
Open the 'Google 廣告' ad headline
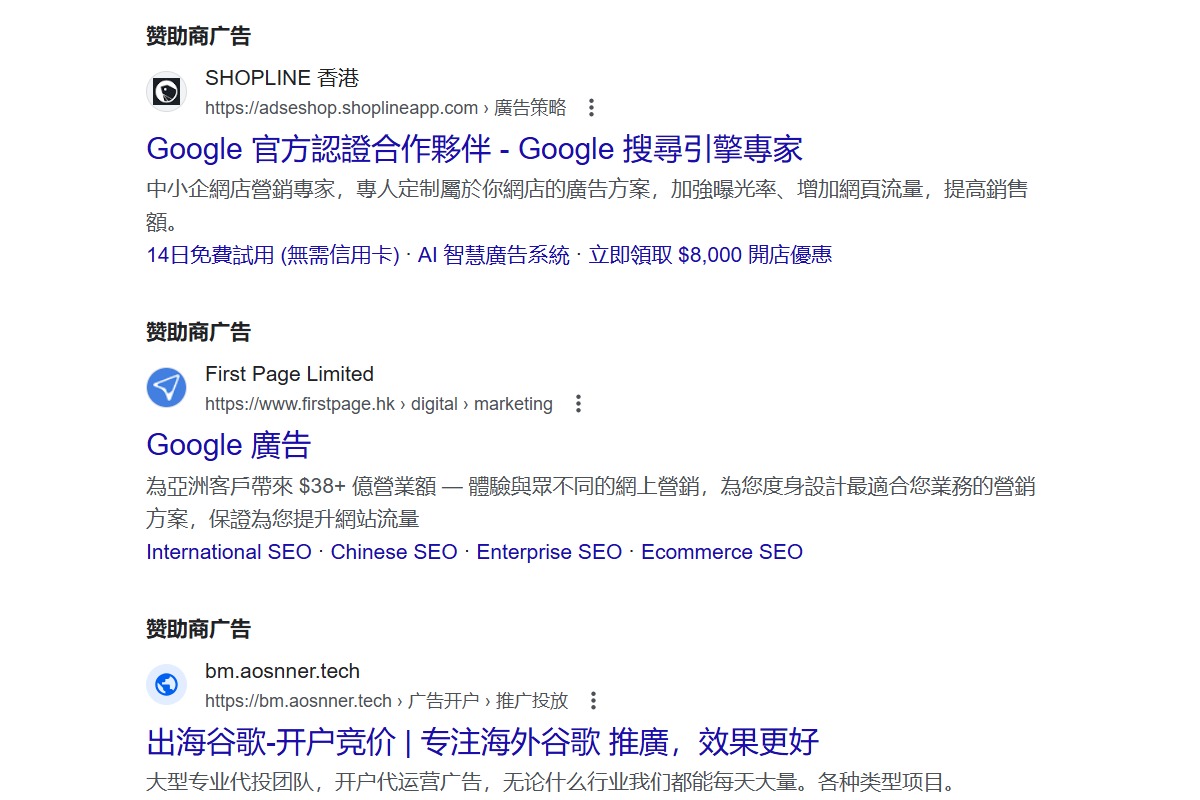229,445
